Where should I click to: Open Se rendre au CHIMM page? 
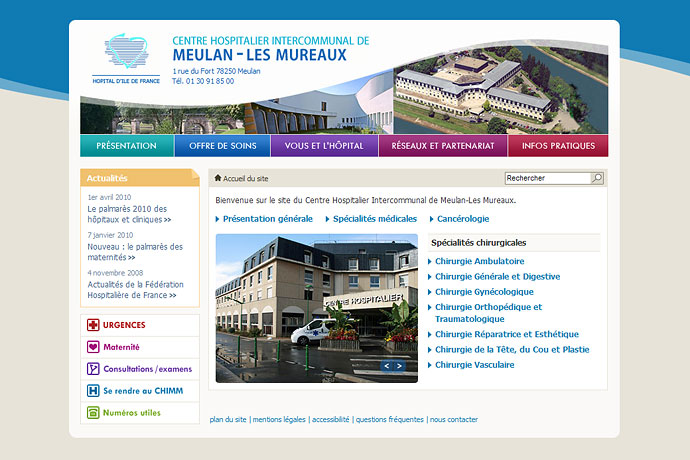point(143,390)
